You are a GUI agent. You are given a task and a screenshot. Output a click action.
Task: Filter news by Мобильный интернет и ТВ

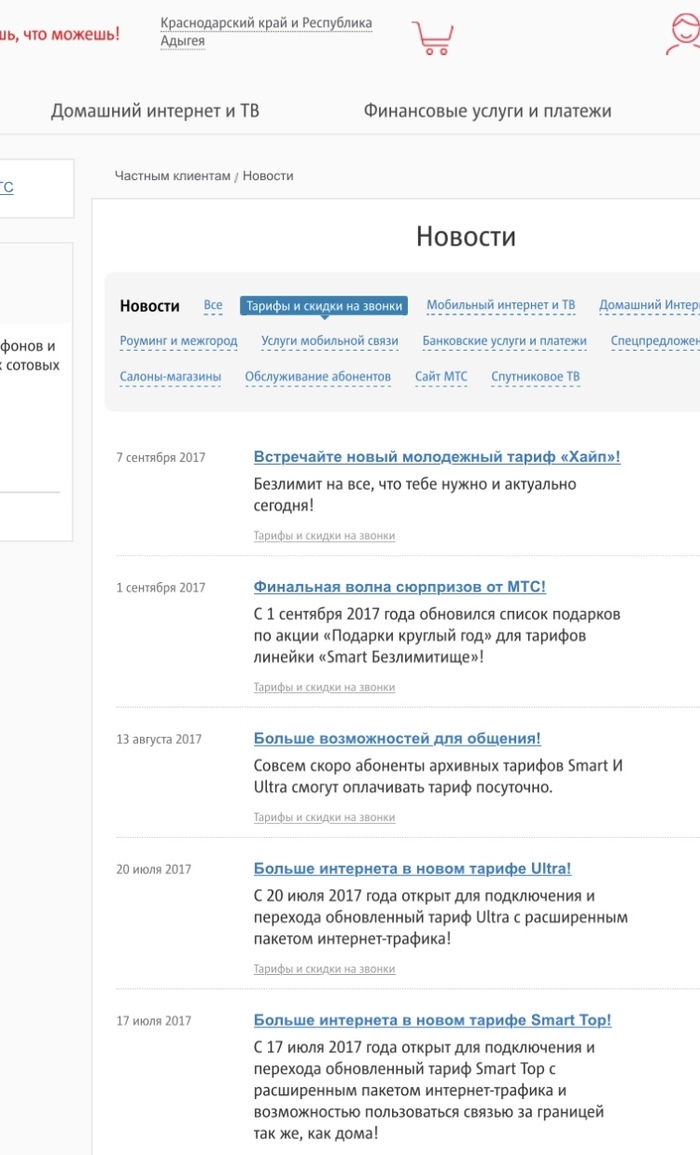pos(500,305)
